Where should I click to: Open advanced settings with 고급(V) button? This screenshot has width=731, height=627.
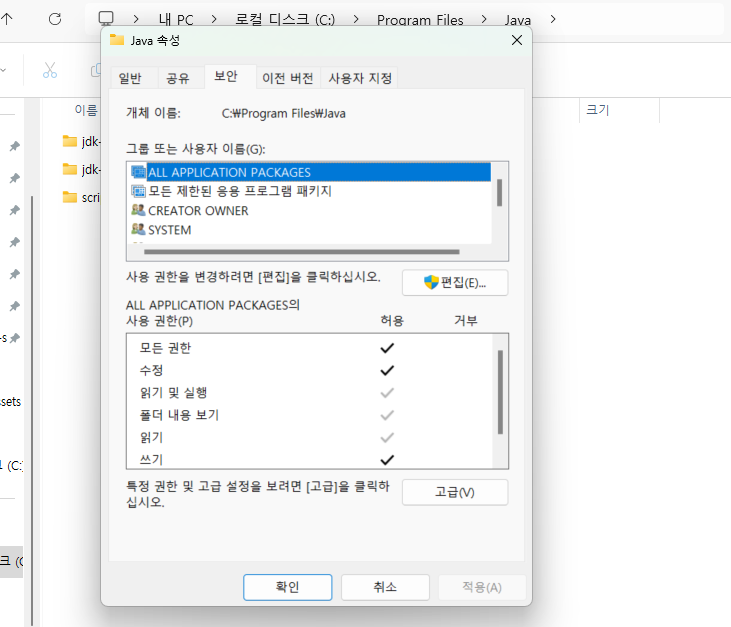coord(455,492)
